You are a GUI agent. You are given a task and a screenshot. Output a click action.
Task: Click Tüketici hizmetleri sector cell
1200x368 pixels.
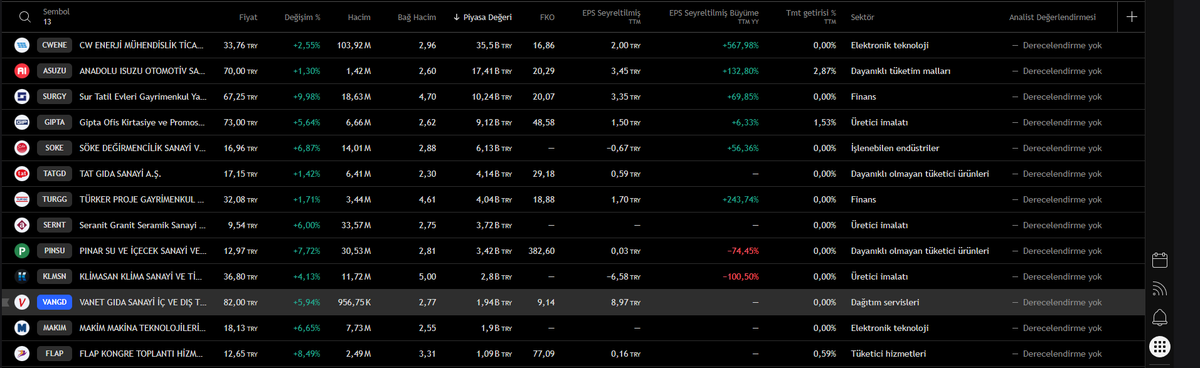(x=888, y=353)
